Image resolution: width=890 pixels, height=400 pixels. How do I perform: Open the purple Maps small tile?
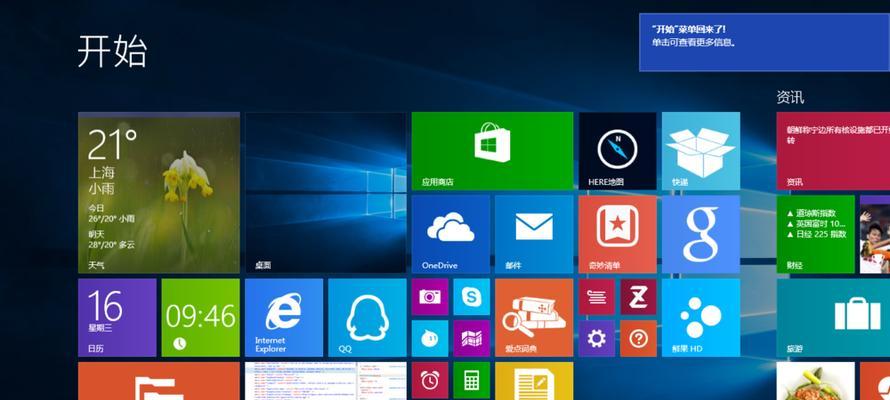[472, 339]
